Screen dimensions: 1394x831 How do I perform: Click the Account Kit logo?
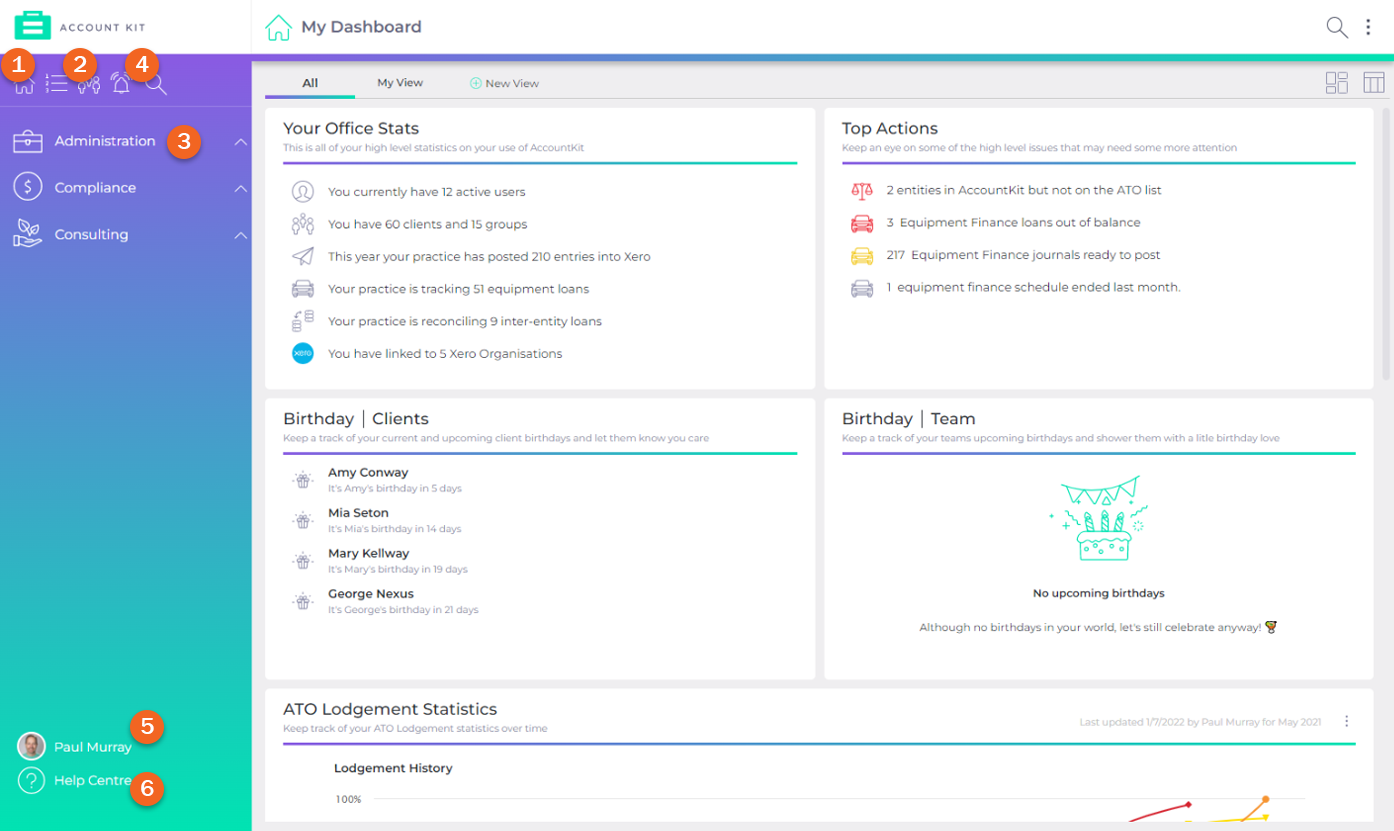81,26
